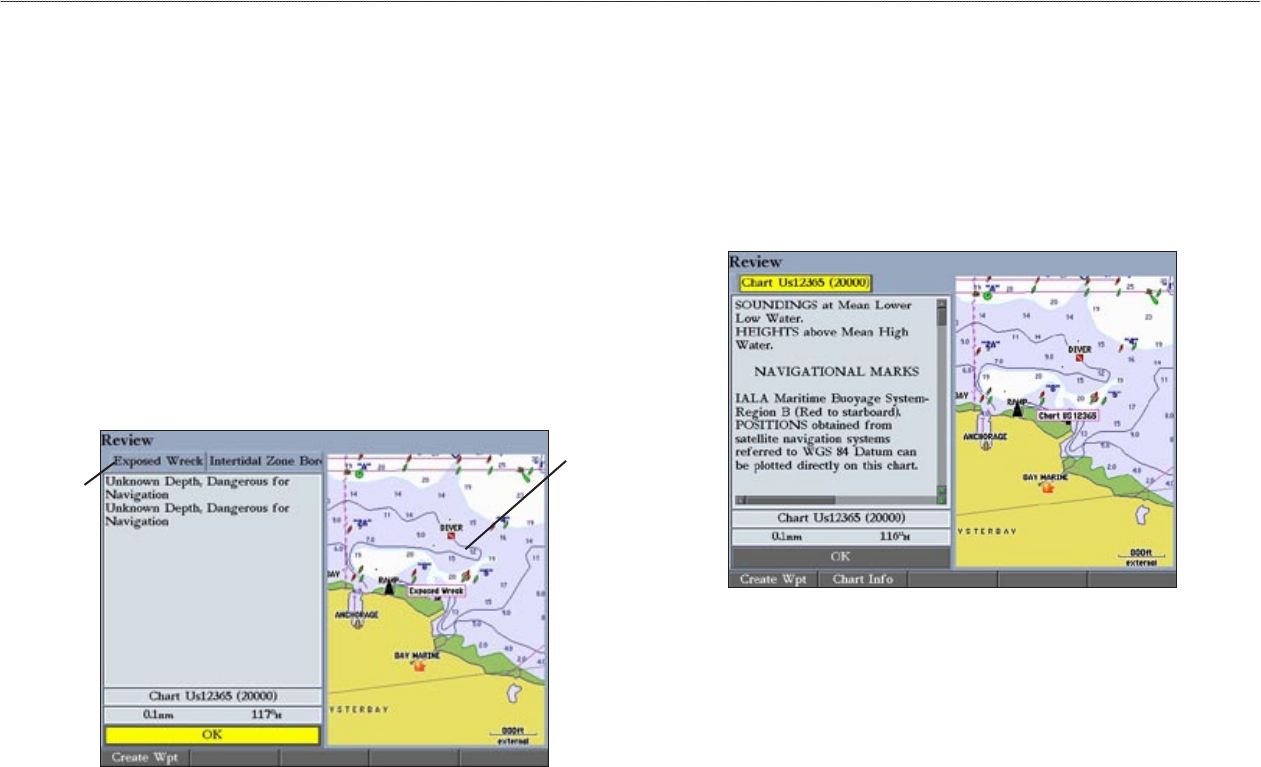Click the green circle marker on Exposed Wreck map
1261x767 pixels.
click(359, 473)
